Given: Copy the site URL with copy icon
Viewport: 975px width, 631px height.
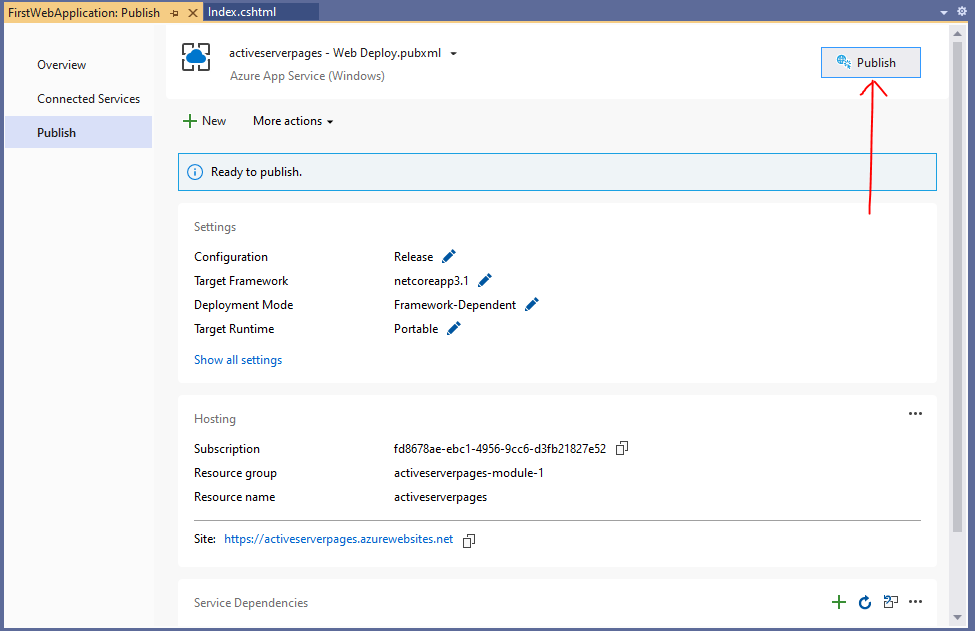Looking at the screenshot, I should click(x=469, y=540).
